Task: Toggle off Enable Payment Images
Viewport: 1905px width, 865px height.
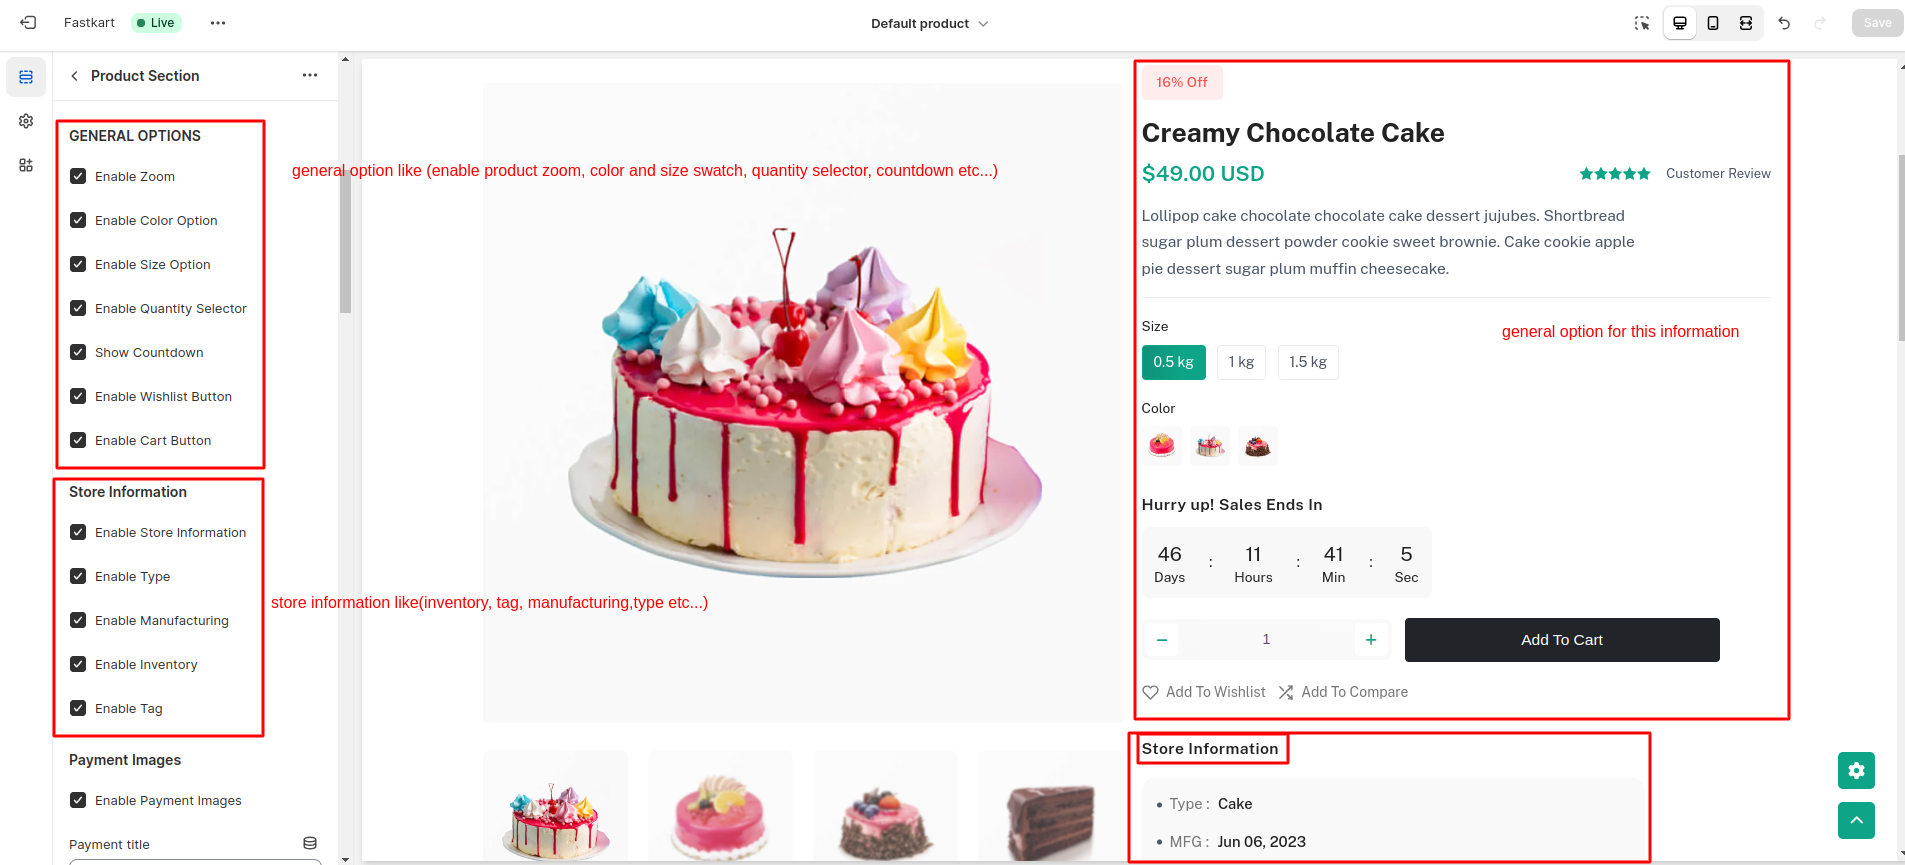Action: pos(78,799)
